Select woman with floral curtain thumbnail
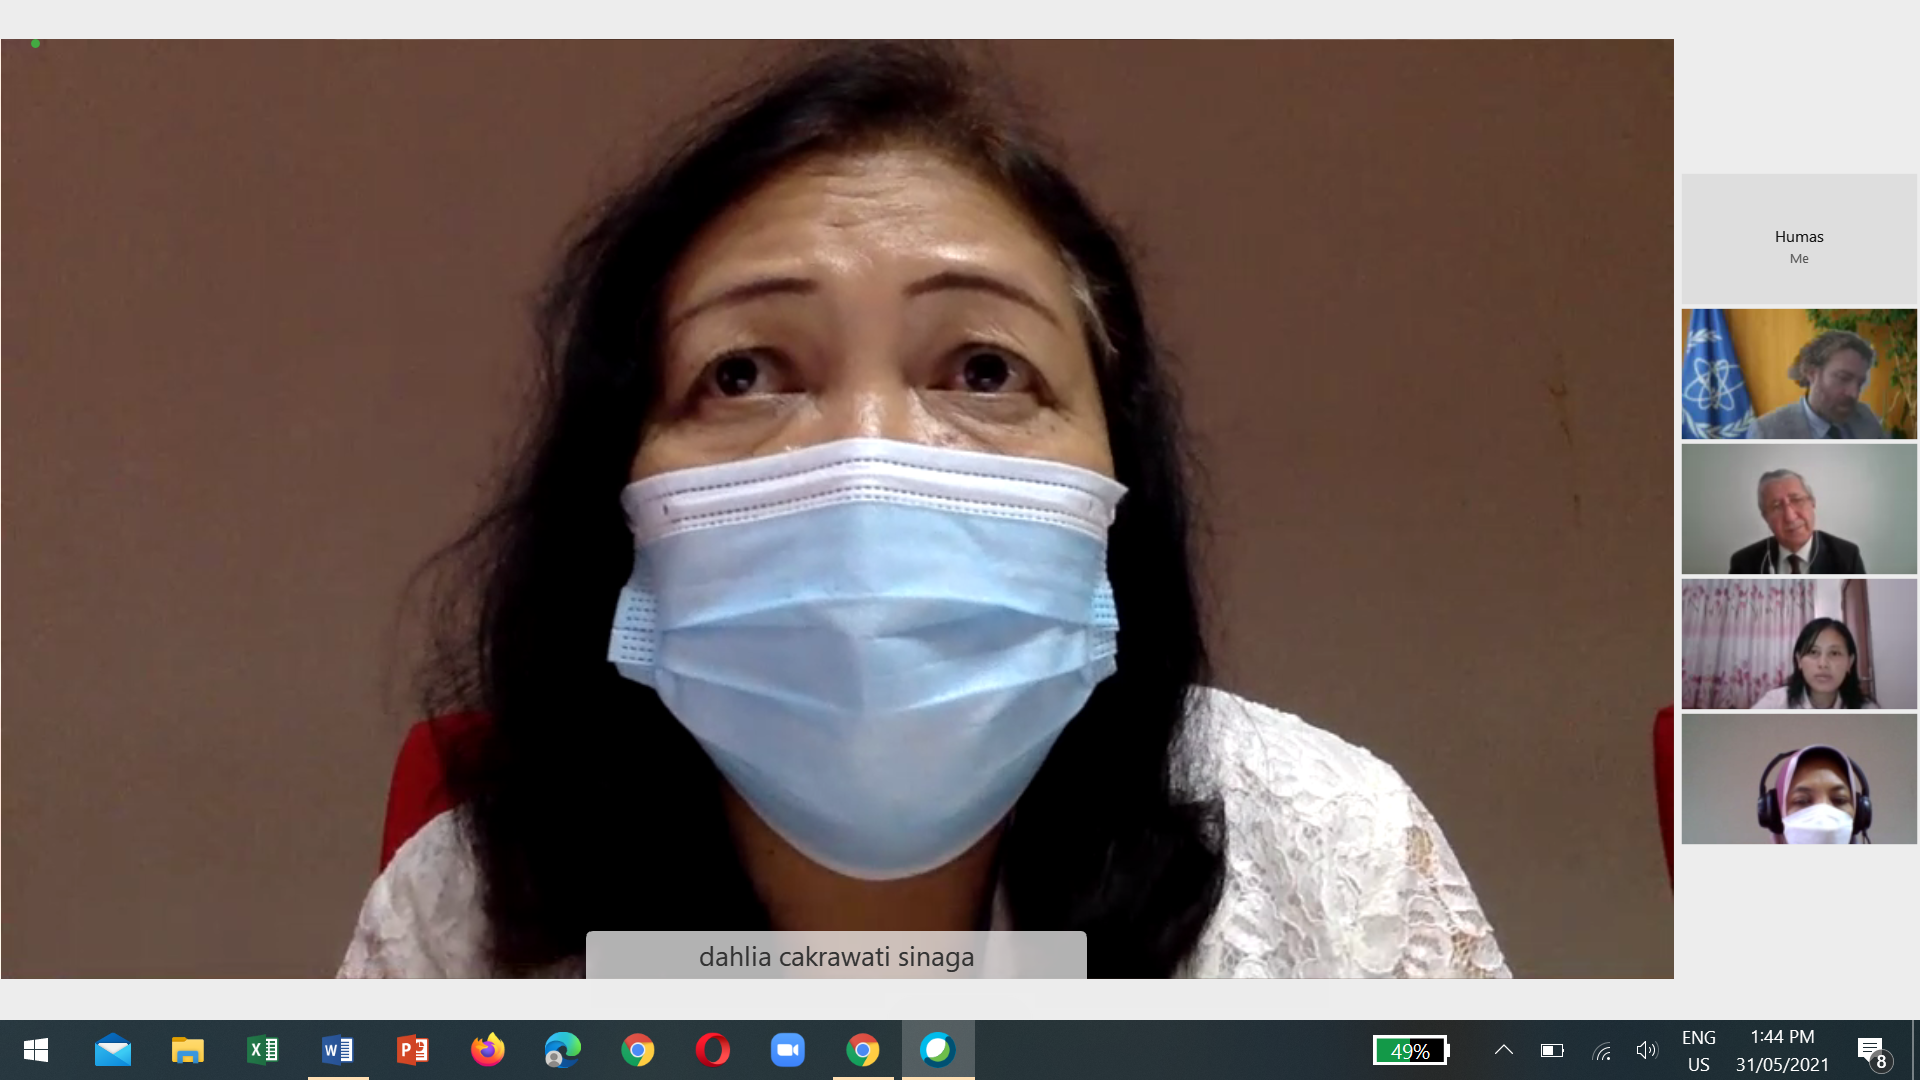The height and width of the screenshot is (1080, 1920). click(1799, 644)
